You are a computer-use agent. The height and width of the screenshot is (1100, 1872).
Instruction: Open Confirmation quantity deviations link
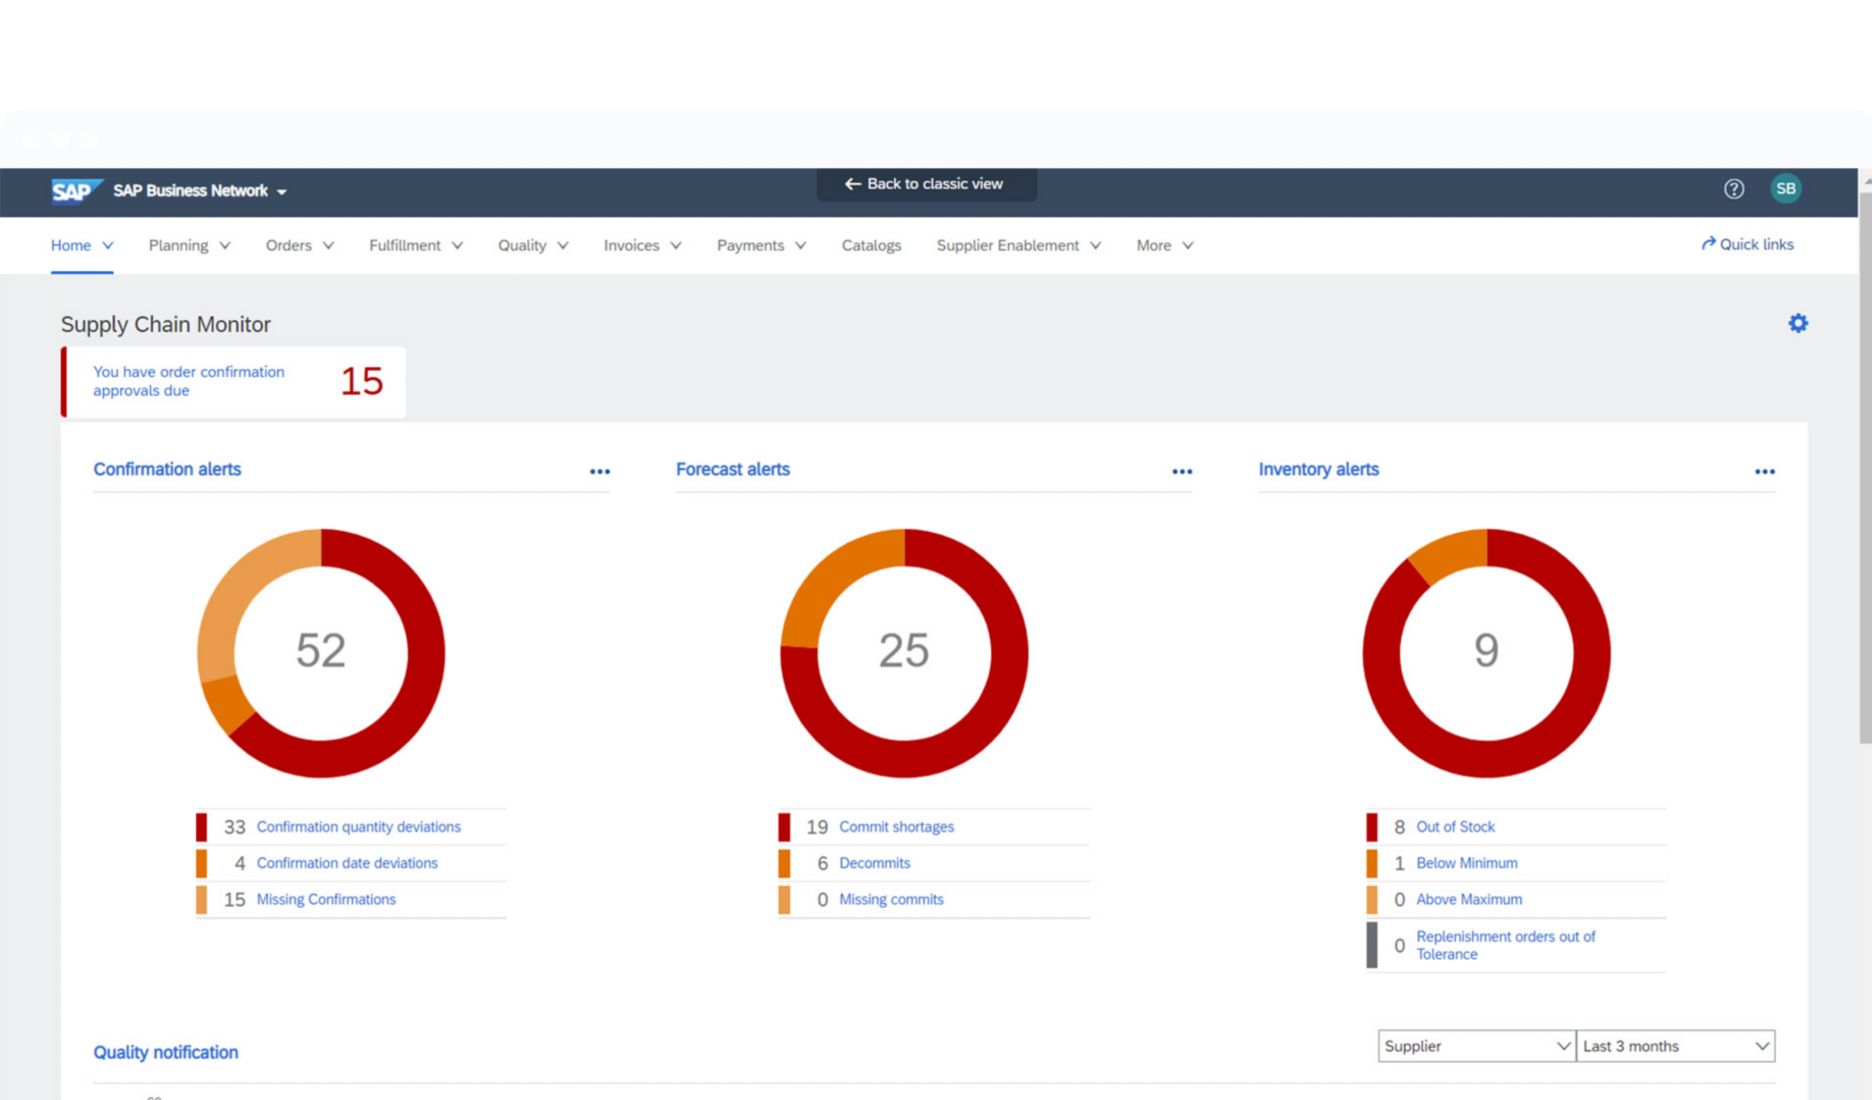pos(358,827)
